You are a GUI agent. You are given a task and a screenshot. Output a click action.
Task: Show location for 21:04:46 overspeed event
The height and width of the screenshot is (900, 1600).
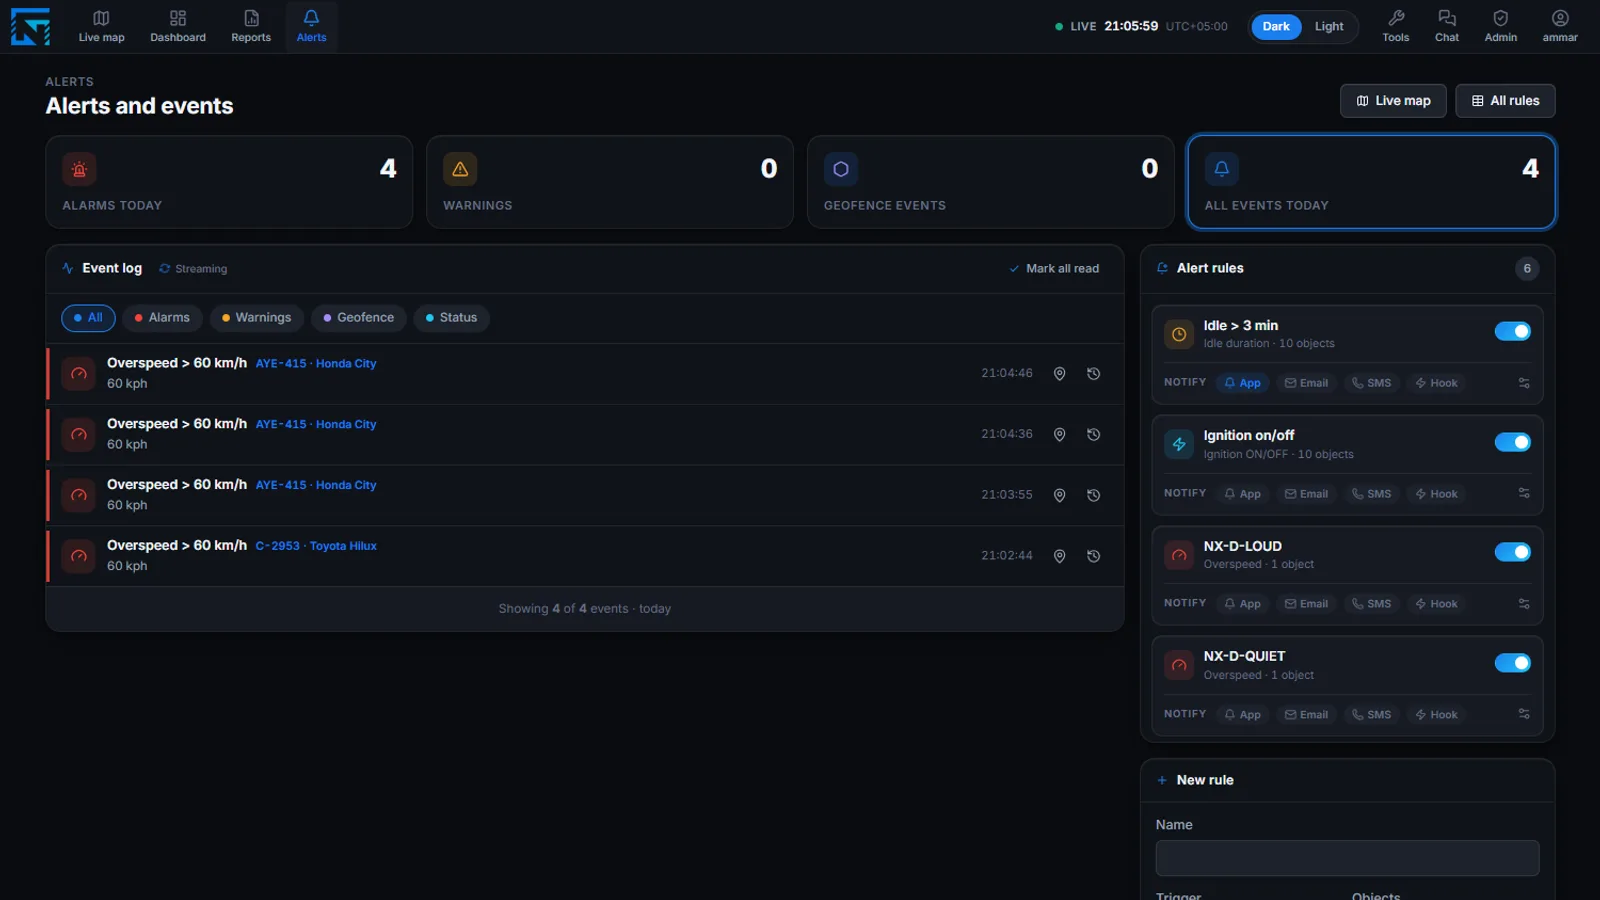1059,374
